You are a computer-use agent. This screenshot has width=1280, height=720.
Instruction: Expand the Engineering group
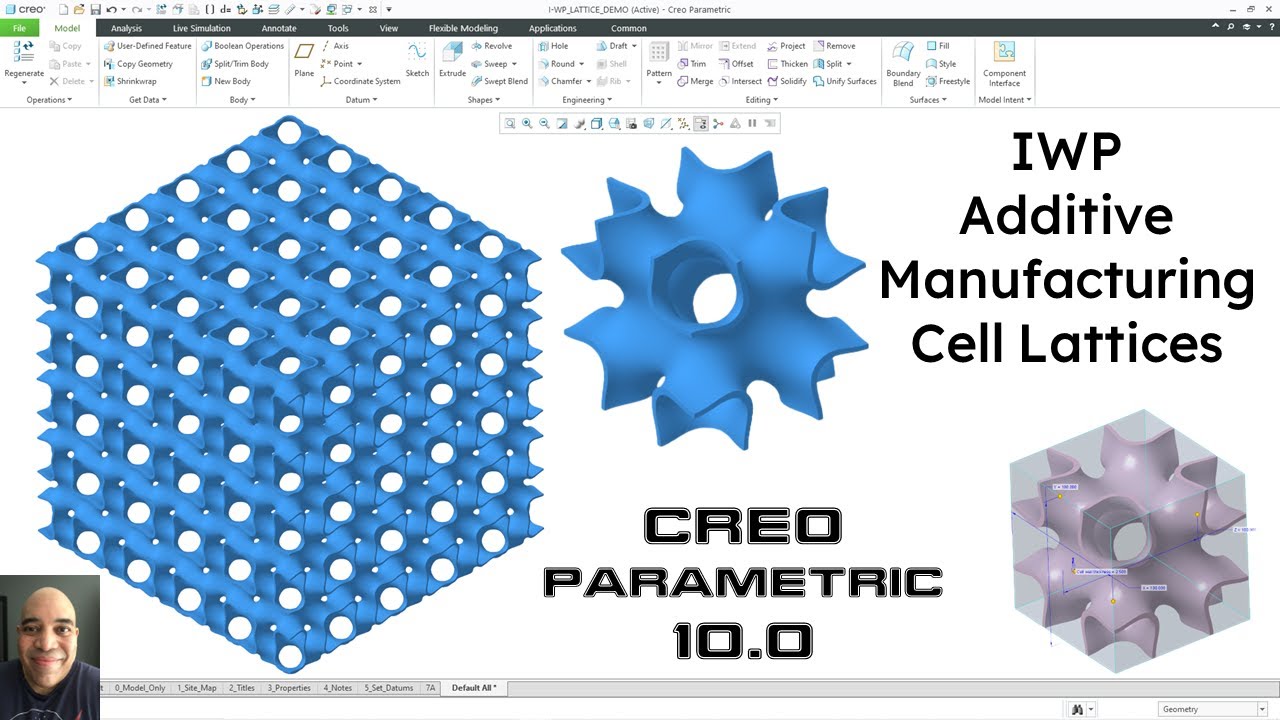(587, 100)
